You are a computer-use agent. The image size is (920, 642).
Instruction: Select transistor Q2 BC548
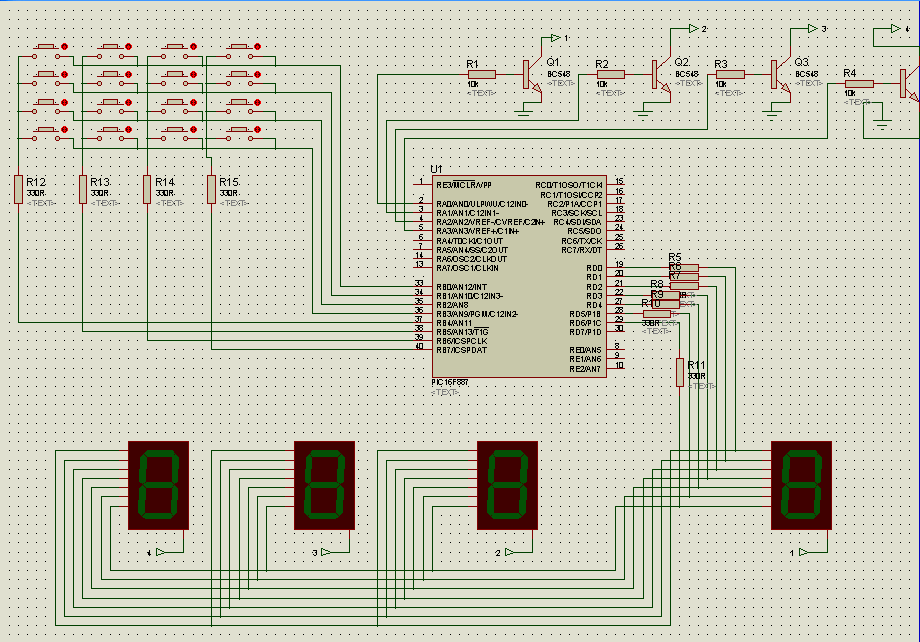point(657,75)
